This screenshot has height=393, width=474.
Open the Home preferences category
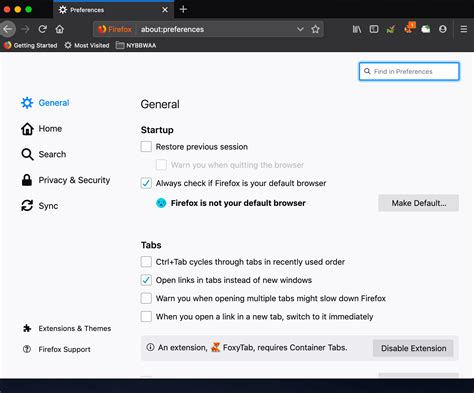(42, 129)
